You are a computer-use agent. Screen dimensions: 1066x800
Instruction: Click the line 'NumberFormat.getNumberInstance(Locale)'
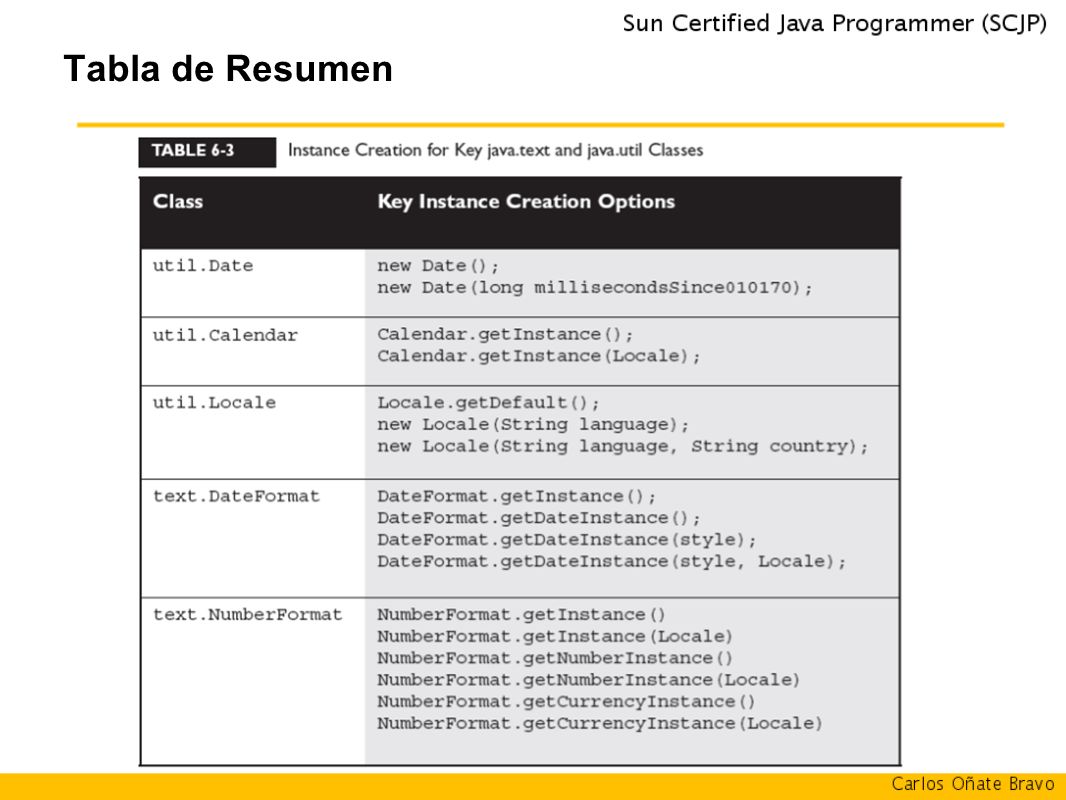click(x=589, y=680)
